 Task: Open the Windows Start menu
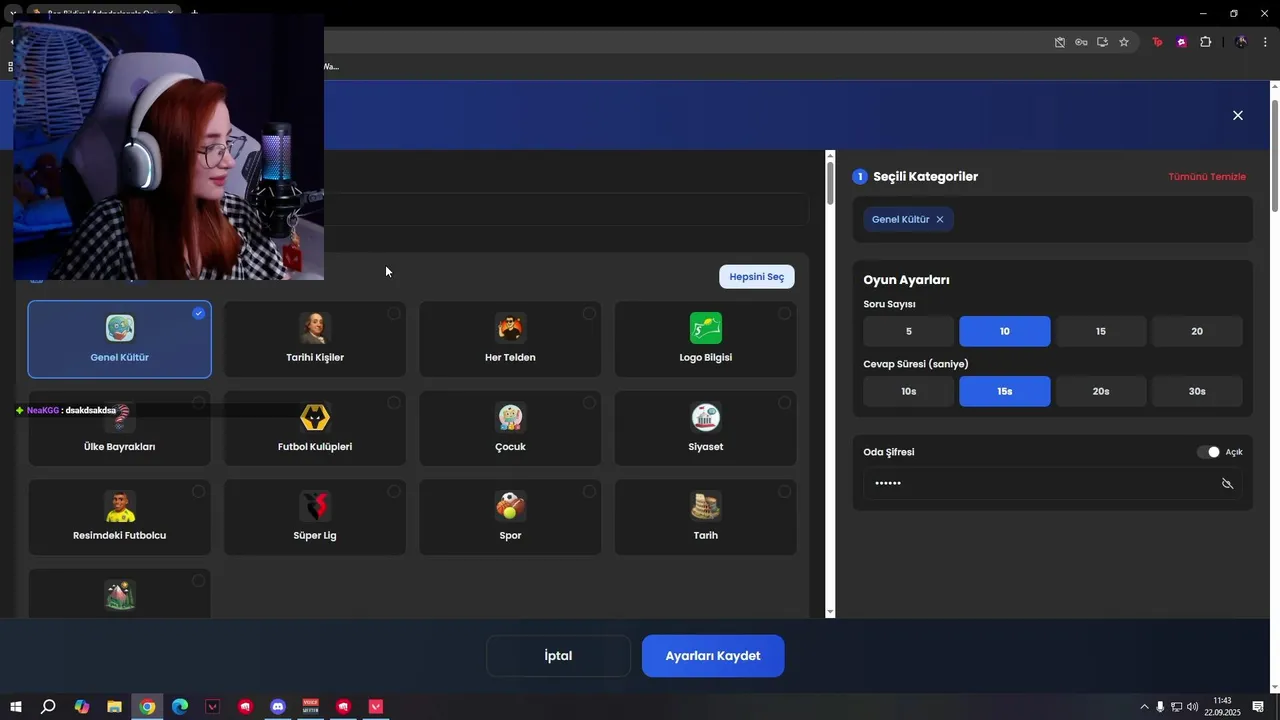coord(16,707)
